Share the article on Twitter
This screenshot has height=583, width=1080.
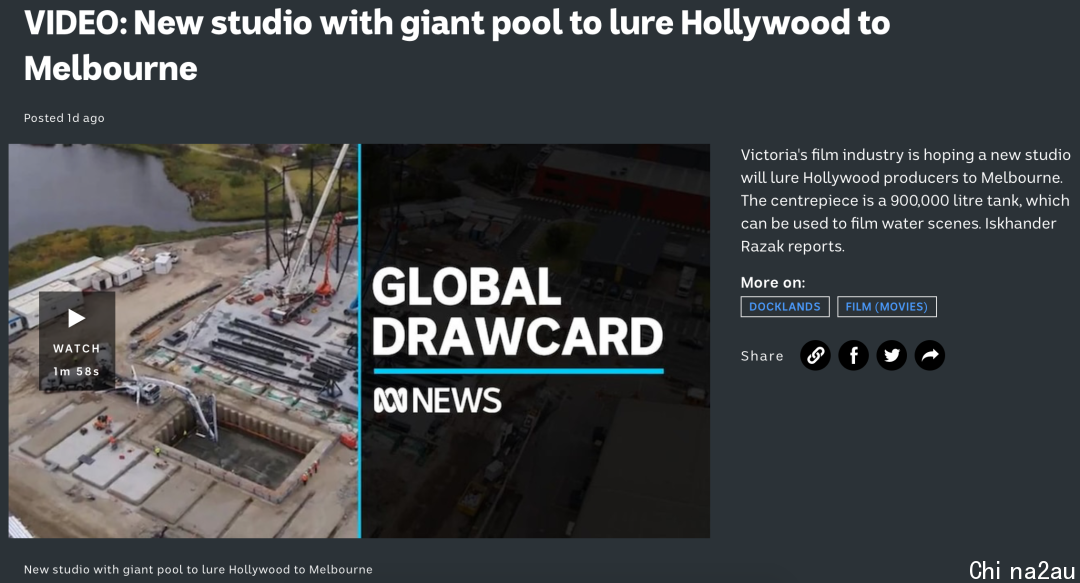tap(891, 356)
